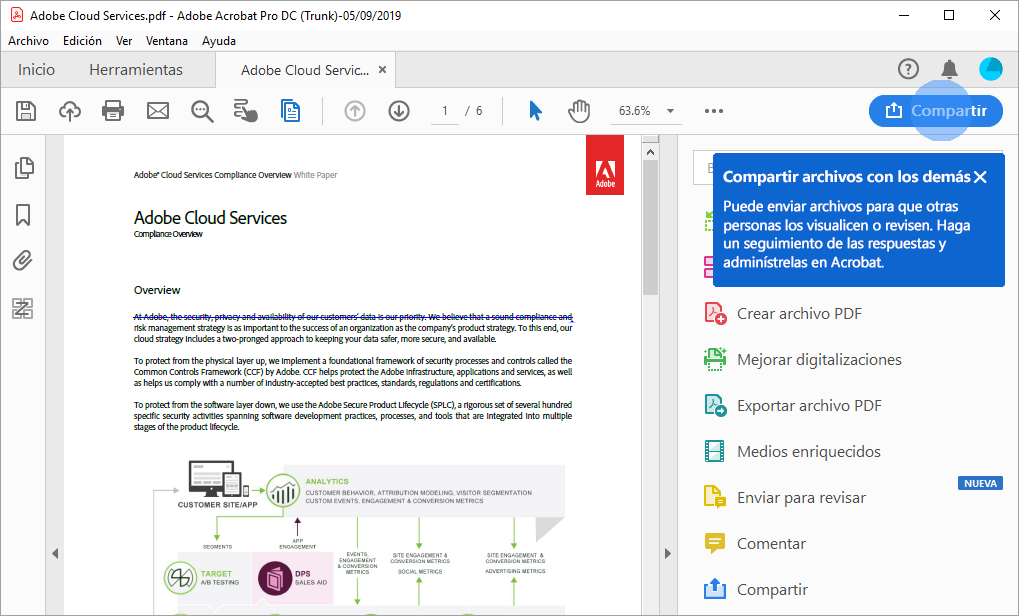Activate the Hand pan tool

point(579,111)
